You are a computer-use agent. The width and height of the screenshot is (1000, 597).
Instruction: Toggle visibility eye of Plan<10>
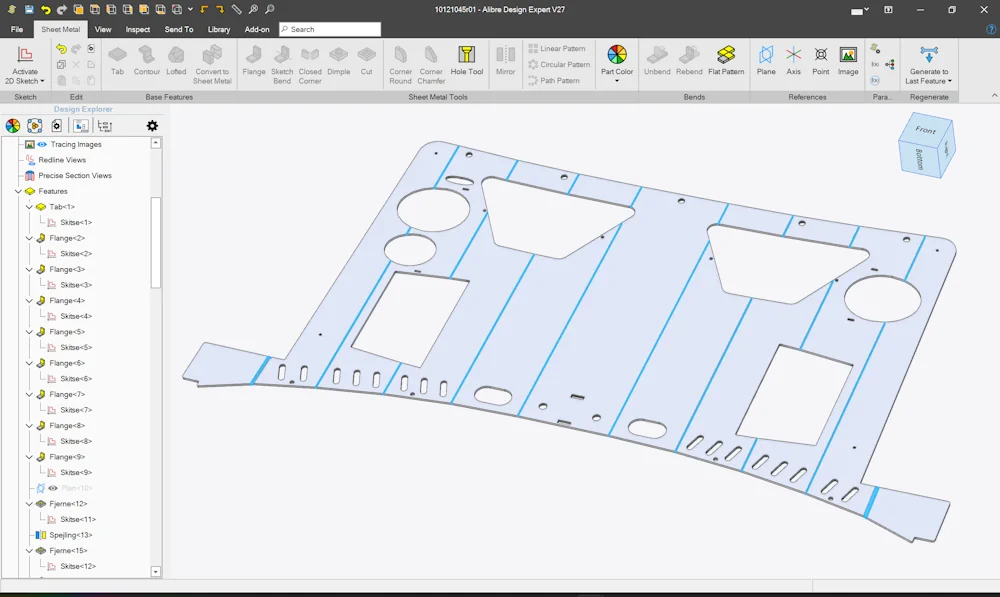[x=54, y=489]
